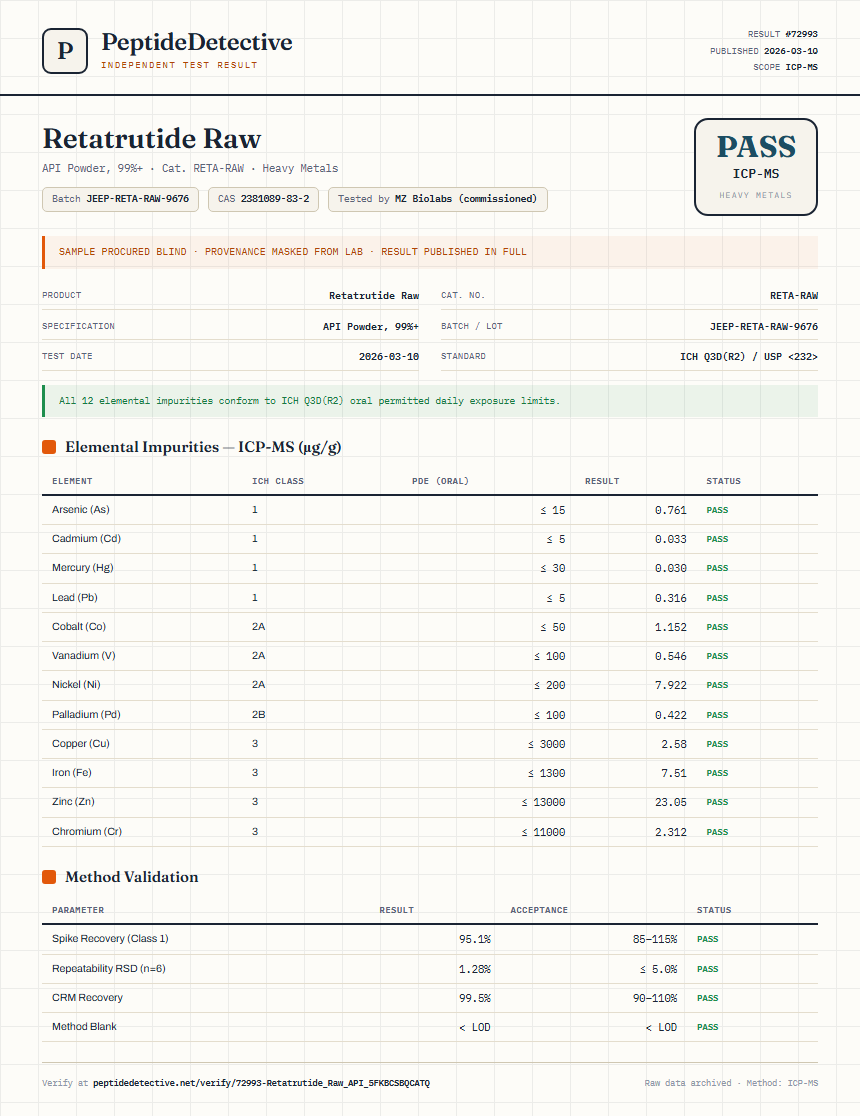Image resolution: width=860 pixels, height=1116 pixels.
Task: Open the peptidedetective.net verify link
Action: 261,1083
